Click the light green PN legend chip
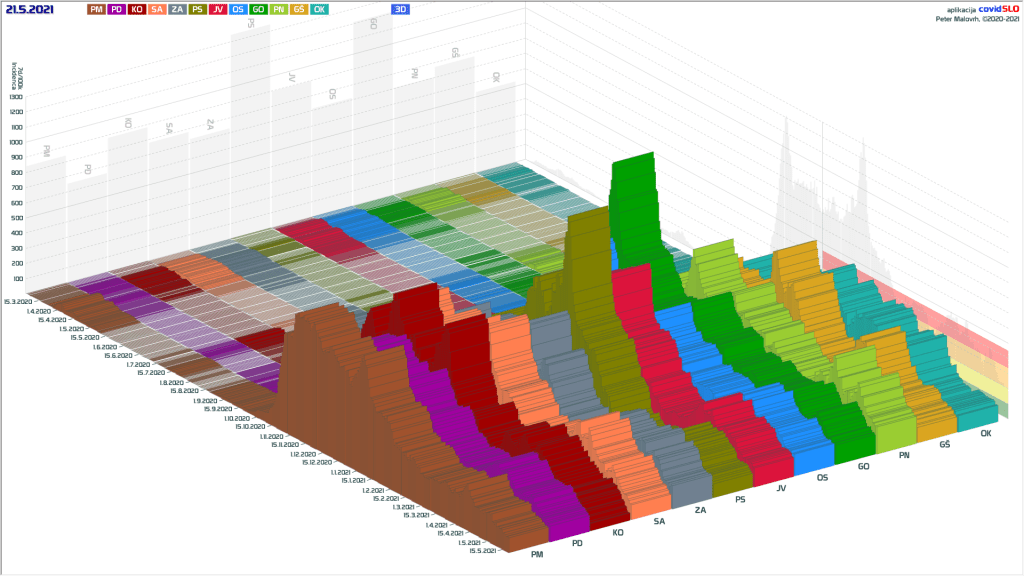The width and height of the screenshot is (1024, 576). pos(278,9)
